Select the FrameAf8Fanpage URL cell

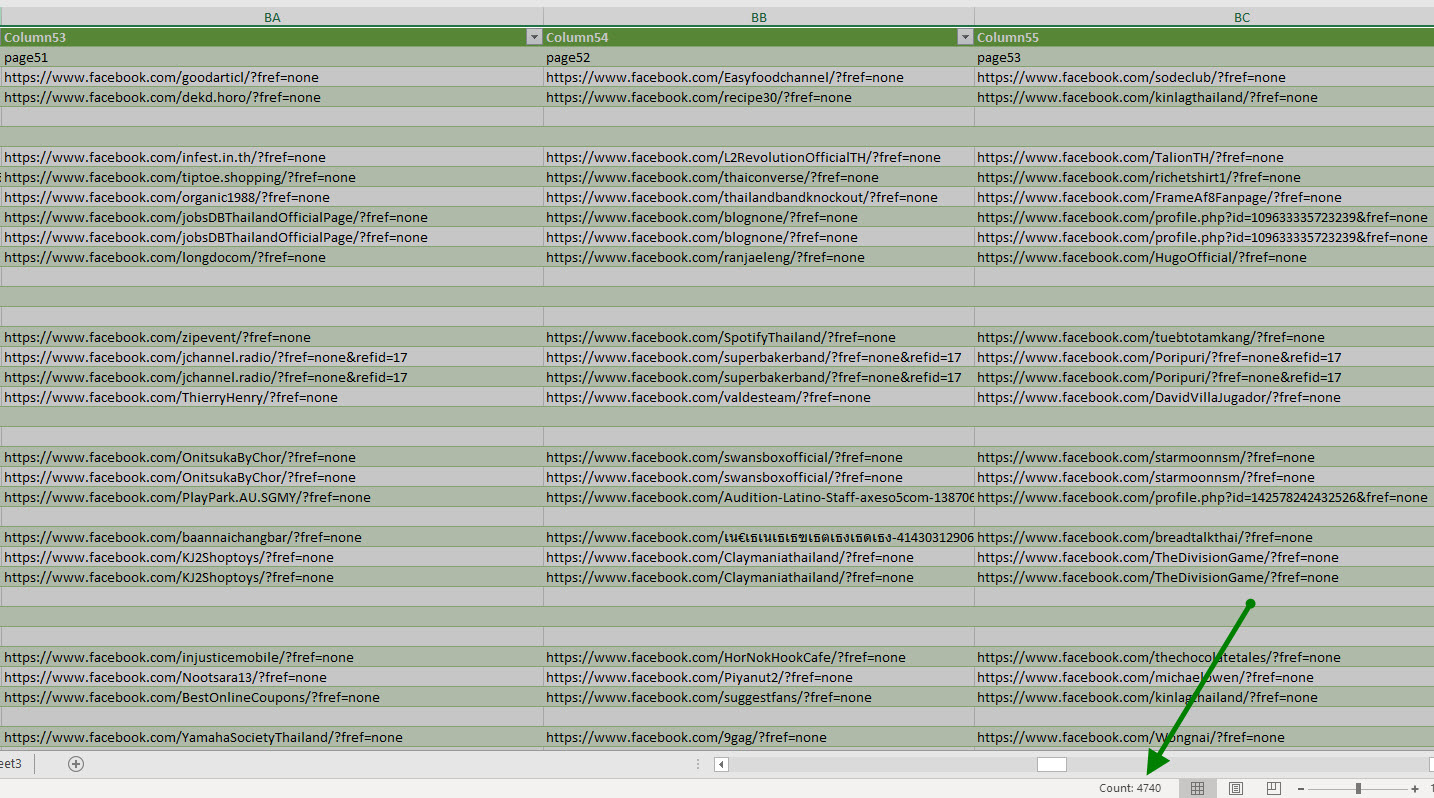pos(1204,197)
